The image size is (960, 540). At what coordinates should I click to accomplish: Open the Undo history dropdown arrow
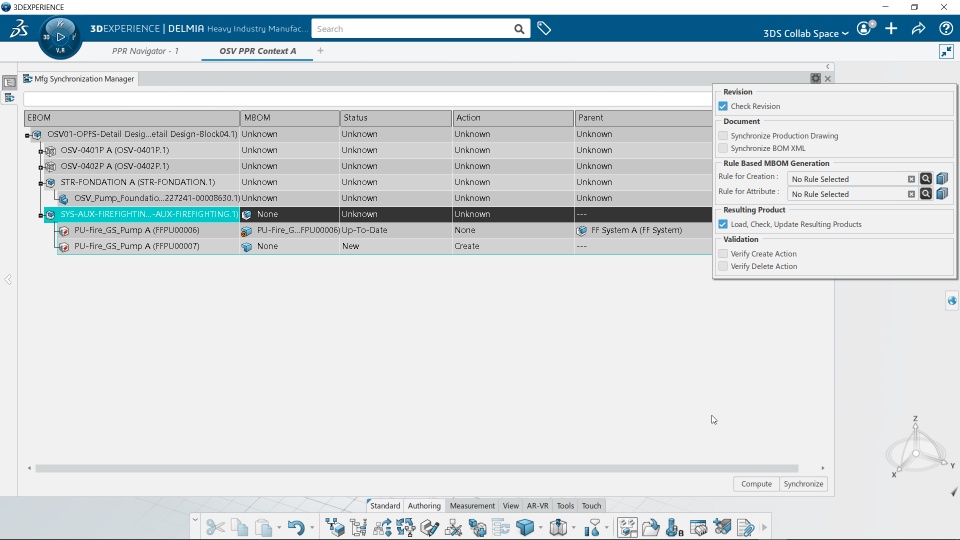(312, 528)
